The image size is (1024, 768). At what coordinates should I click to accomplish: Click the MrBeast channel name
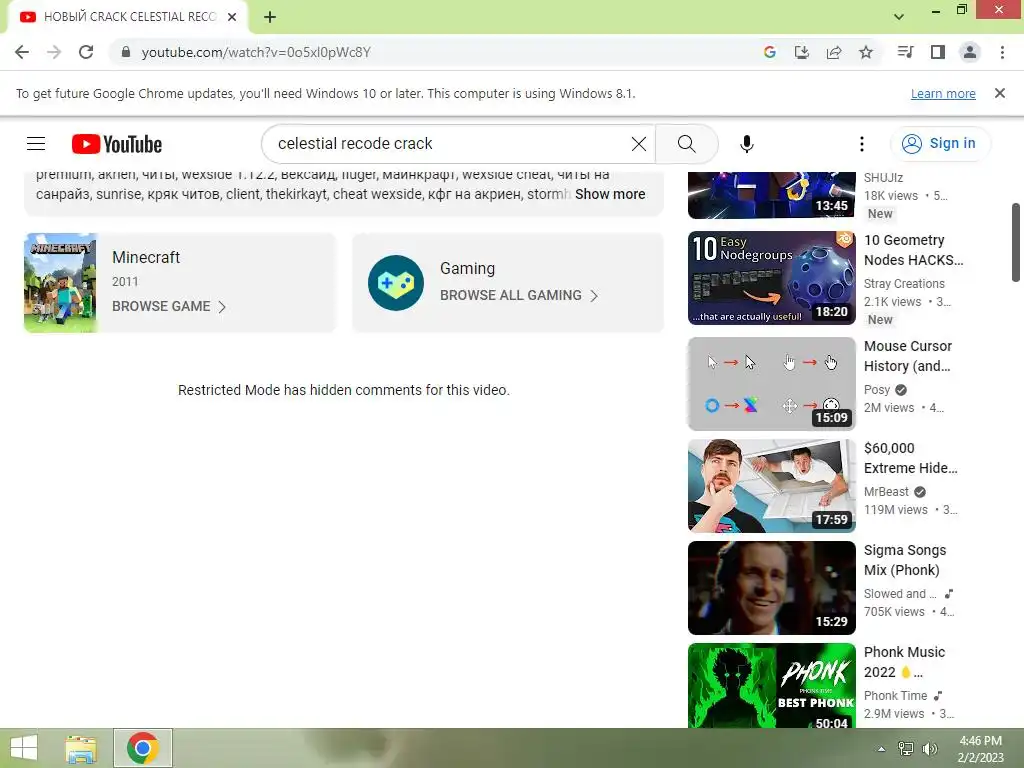pos(886,492)
